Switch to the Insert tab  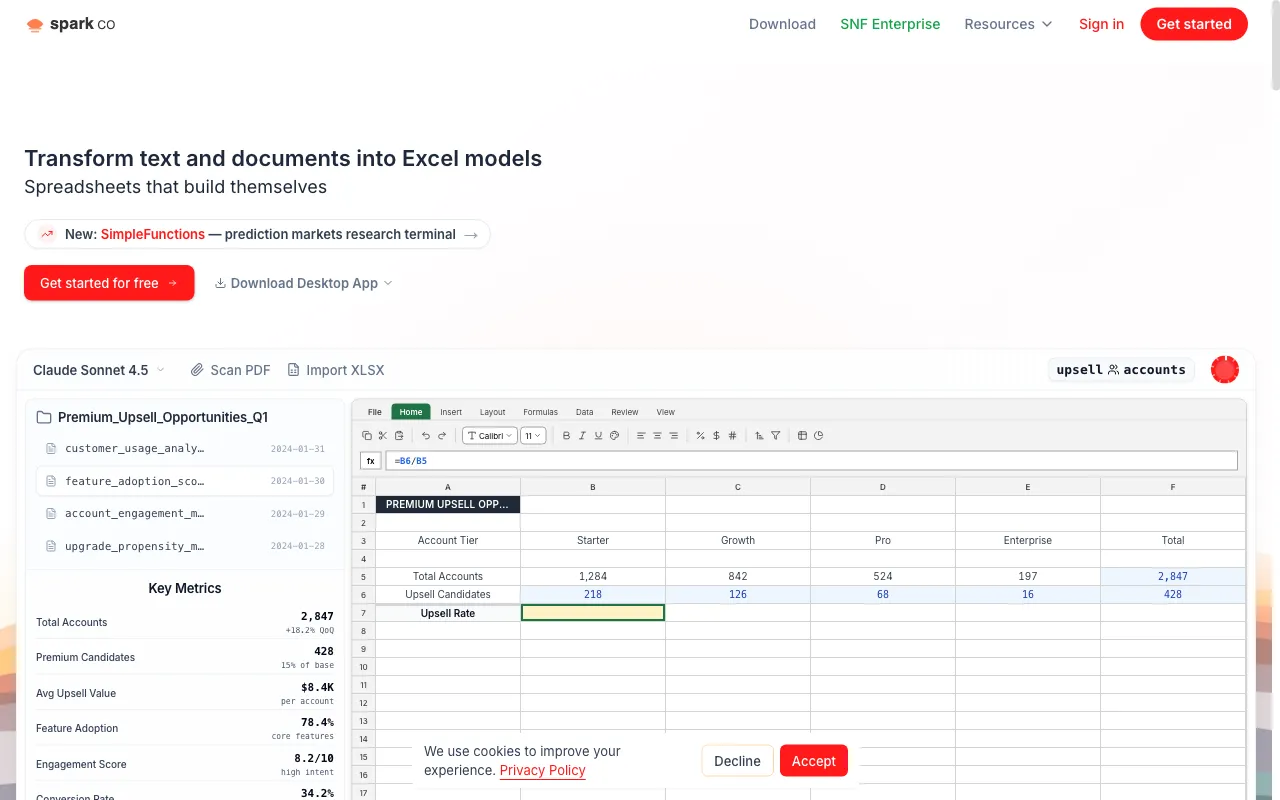coord(451,412)
